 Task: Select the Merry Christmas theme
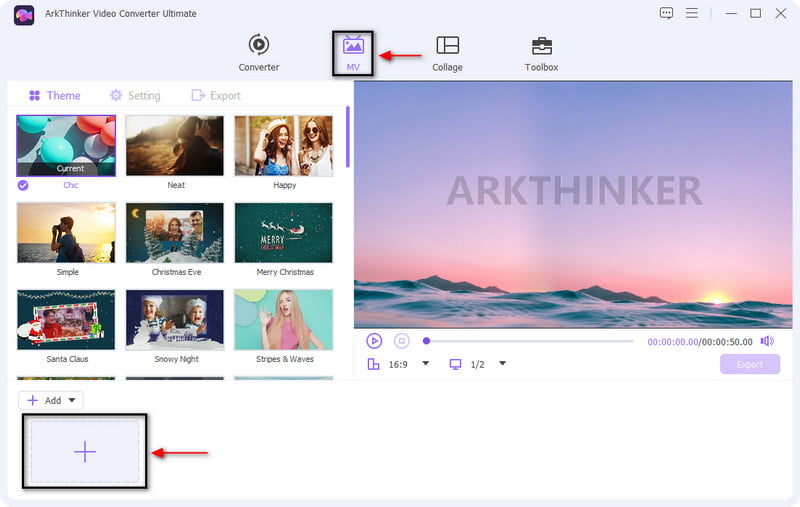coord(284,233)
